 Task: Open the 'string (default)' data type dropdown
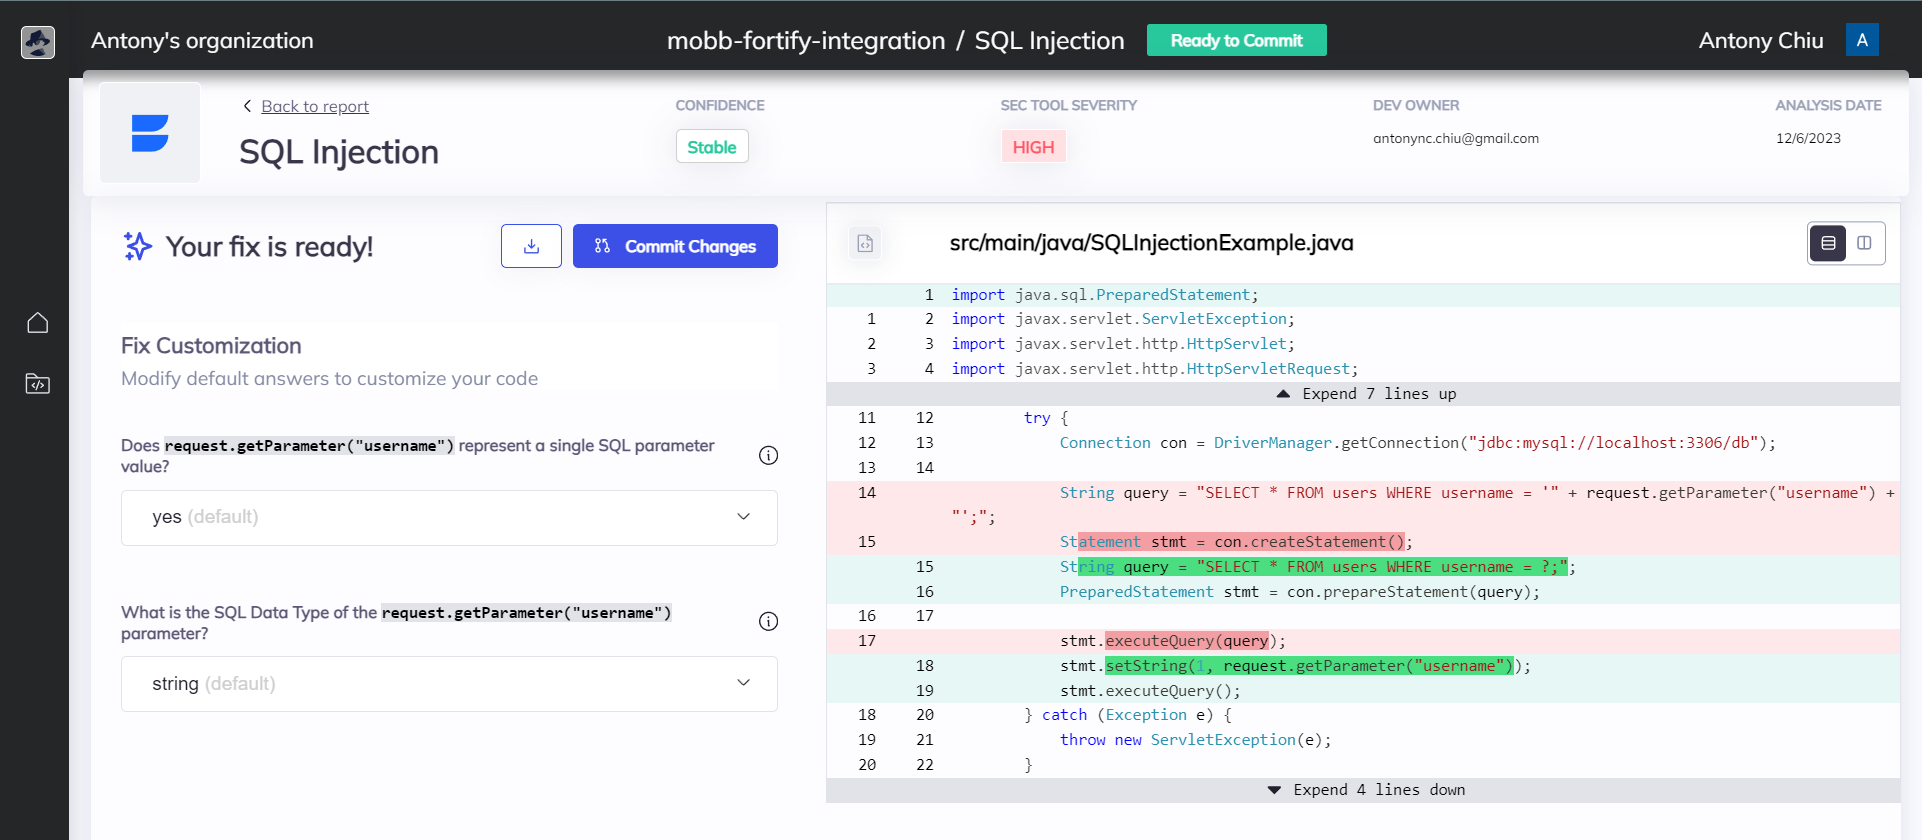coord(449,684)
